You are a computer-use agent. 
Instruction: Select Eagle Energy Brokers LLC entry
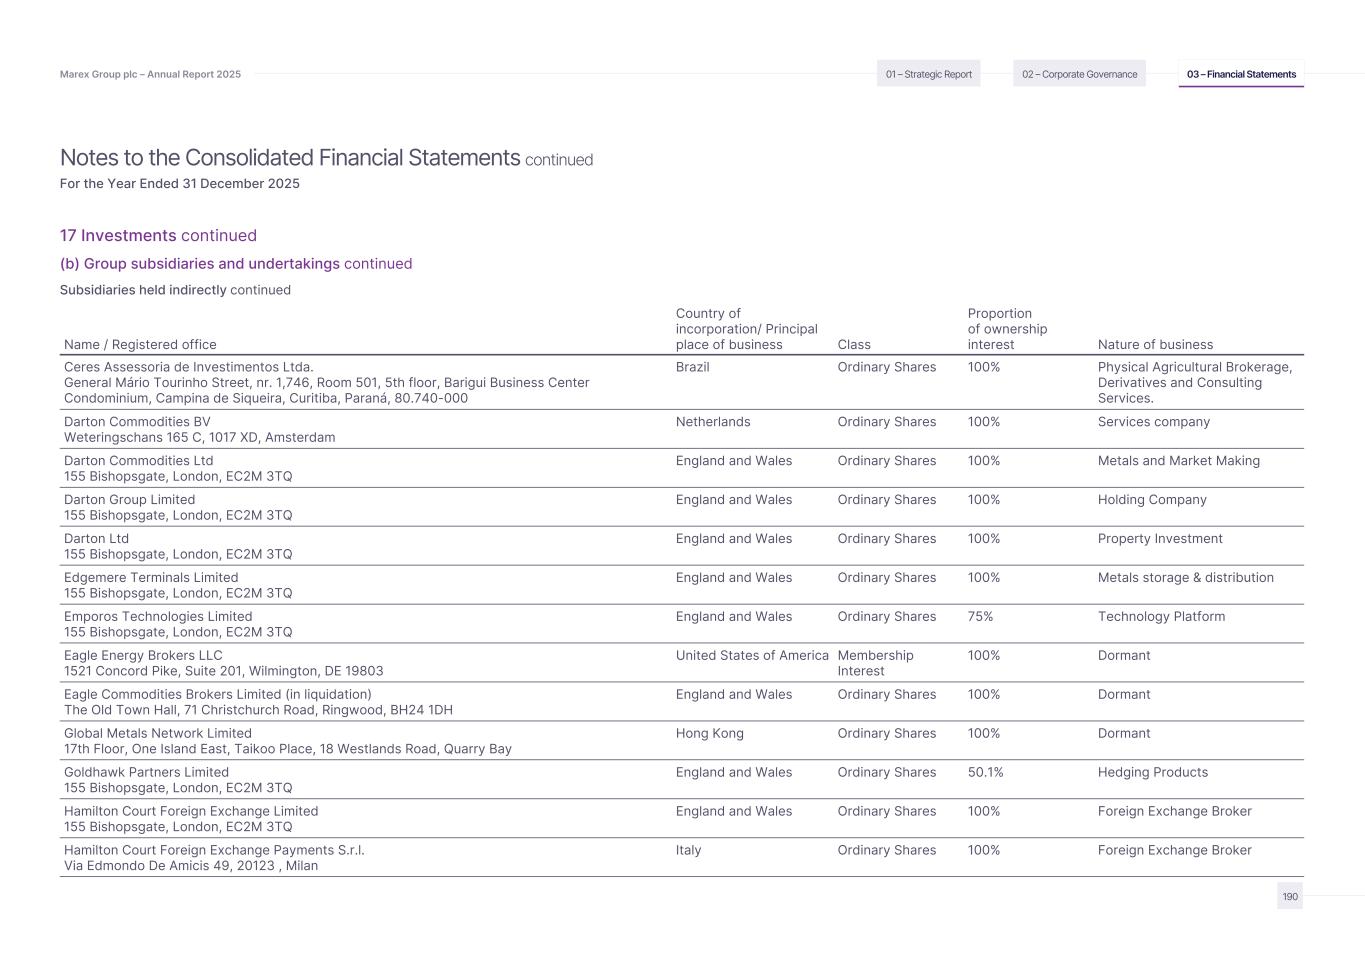point(143,656)
